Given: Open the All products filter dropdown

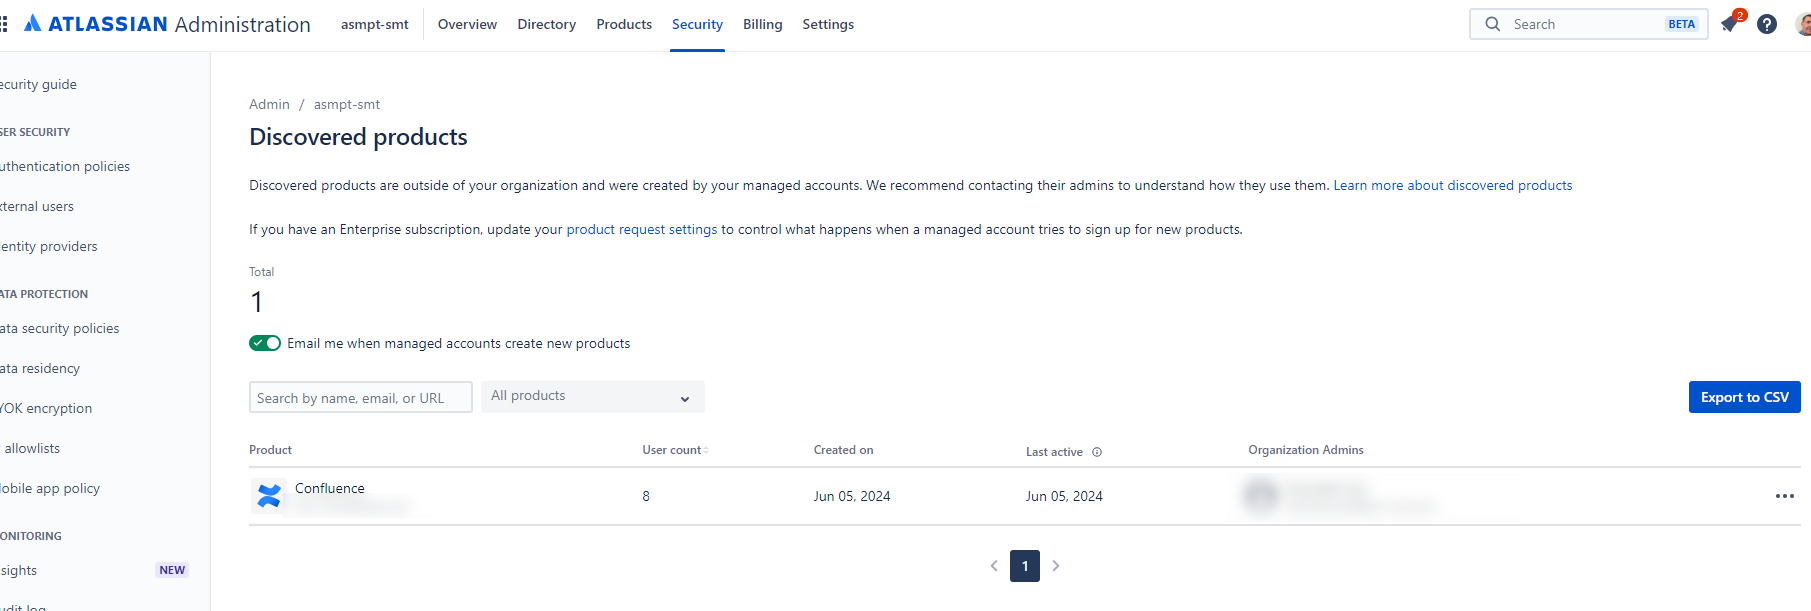Looking at the screenshot, I should coord(593,397).
